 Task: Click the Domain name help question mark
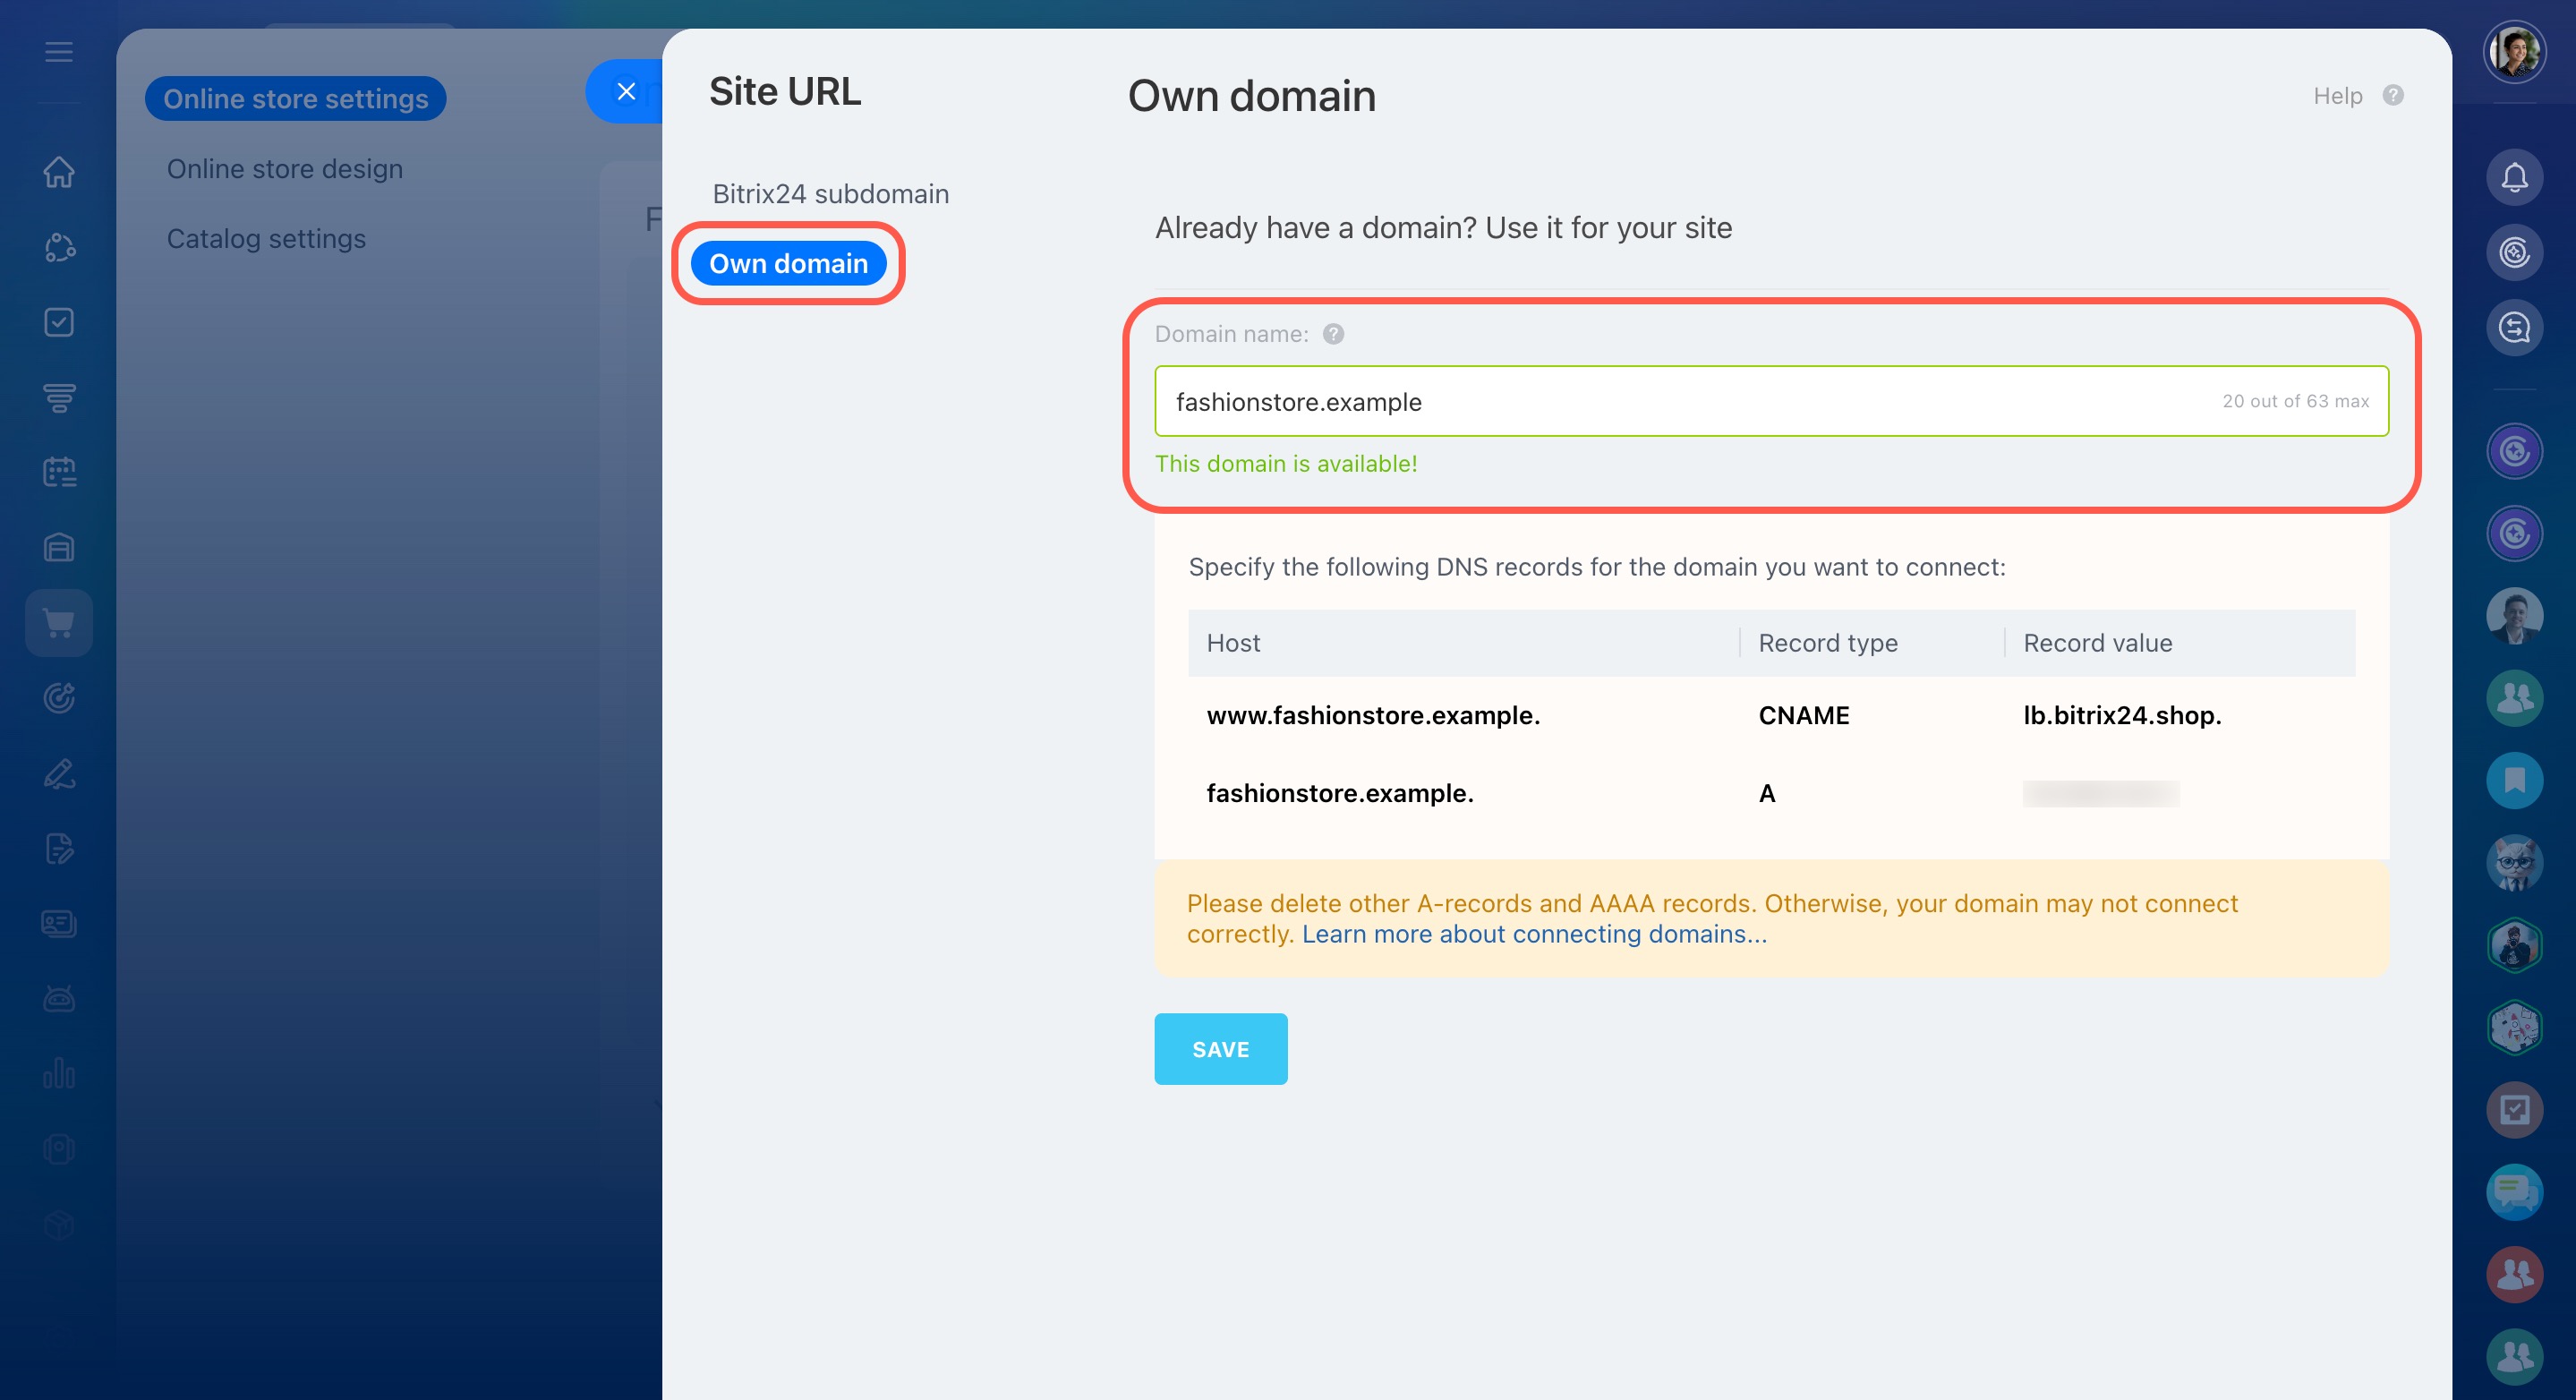tap(1333, 334)
